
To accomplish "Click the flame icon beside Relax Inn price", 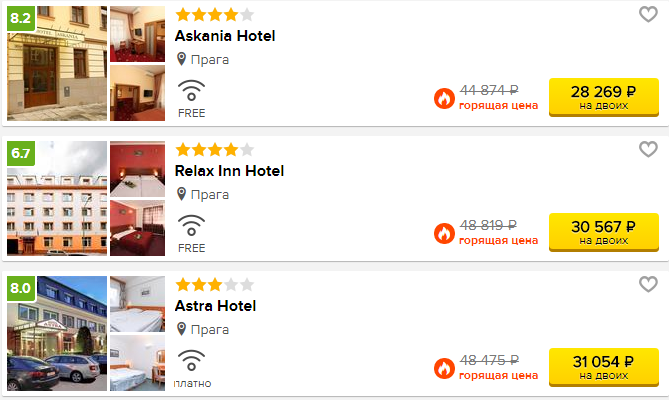I will click(x=444, y=234).
